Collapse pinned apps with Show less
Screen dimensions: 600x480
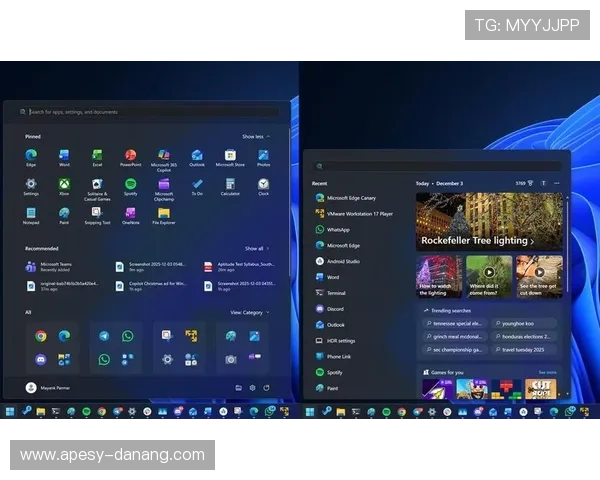255,136
